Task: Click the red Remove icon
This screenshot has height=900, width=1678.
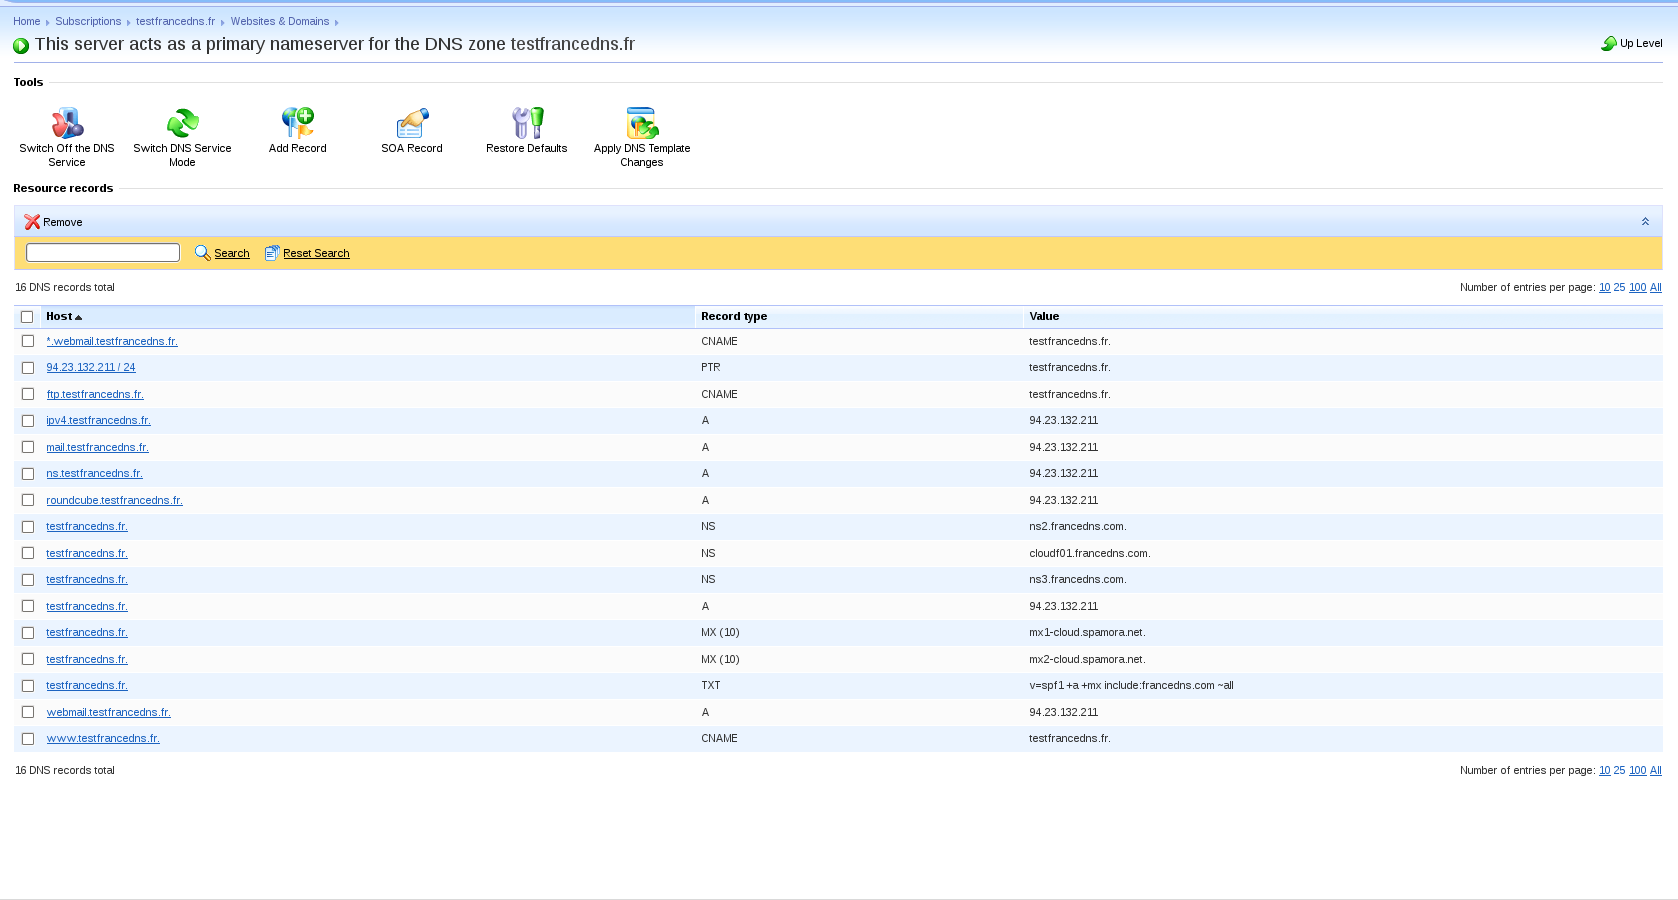Action: [32, 222]
